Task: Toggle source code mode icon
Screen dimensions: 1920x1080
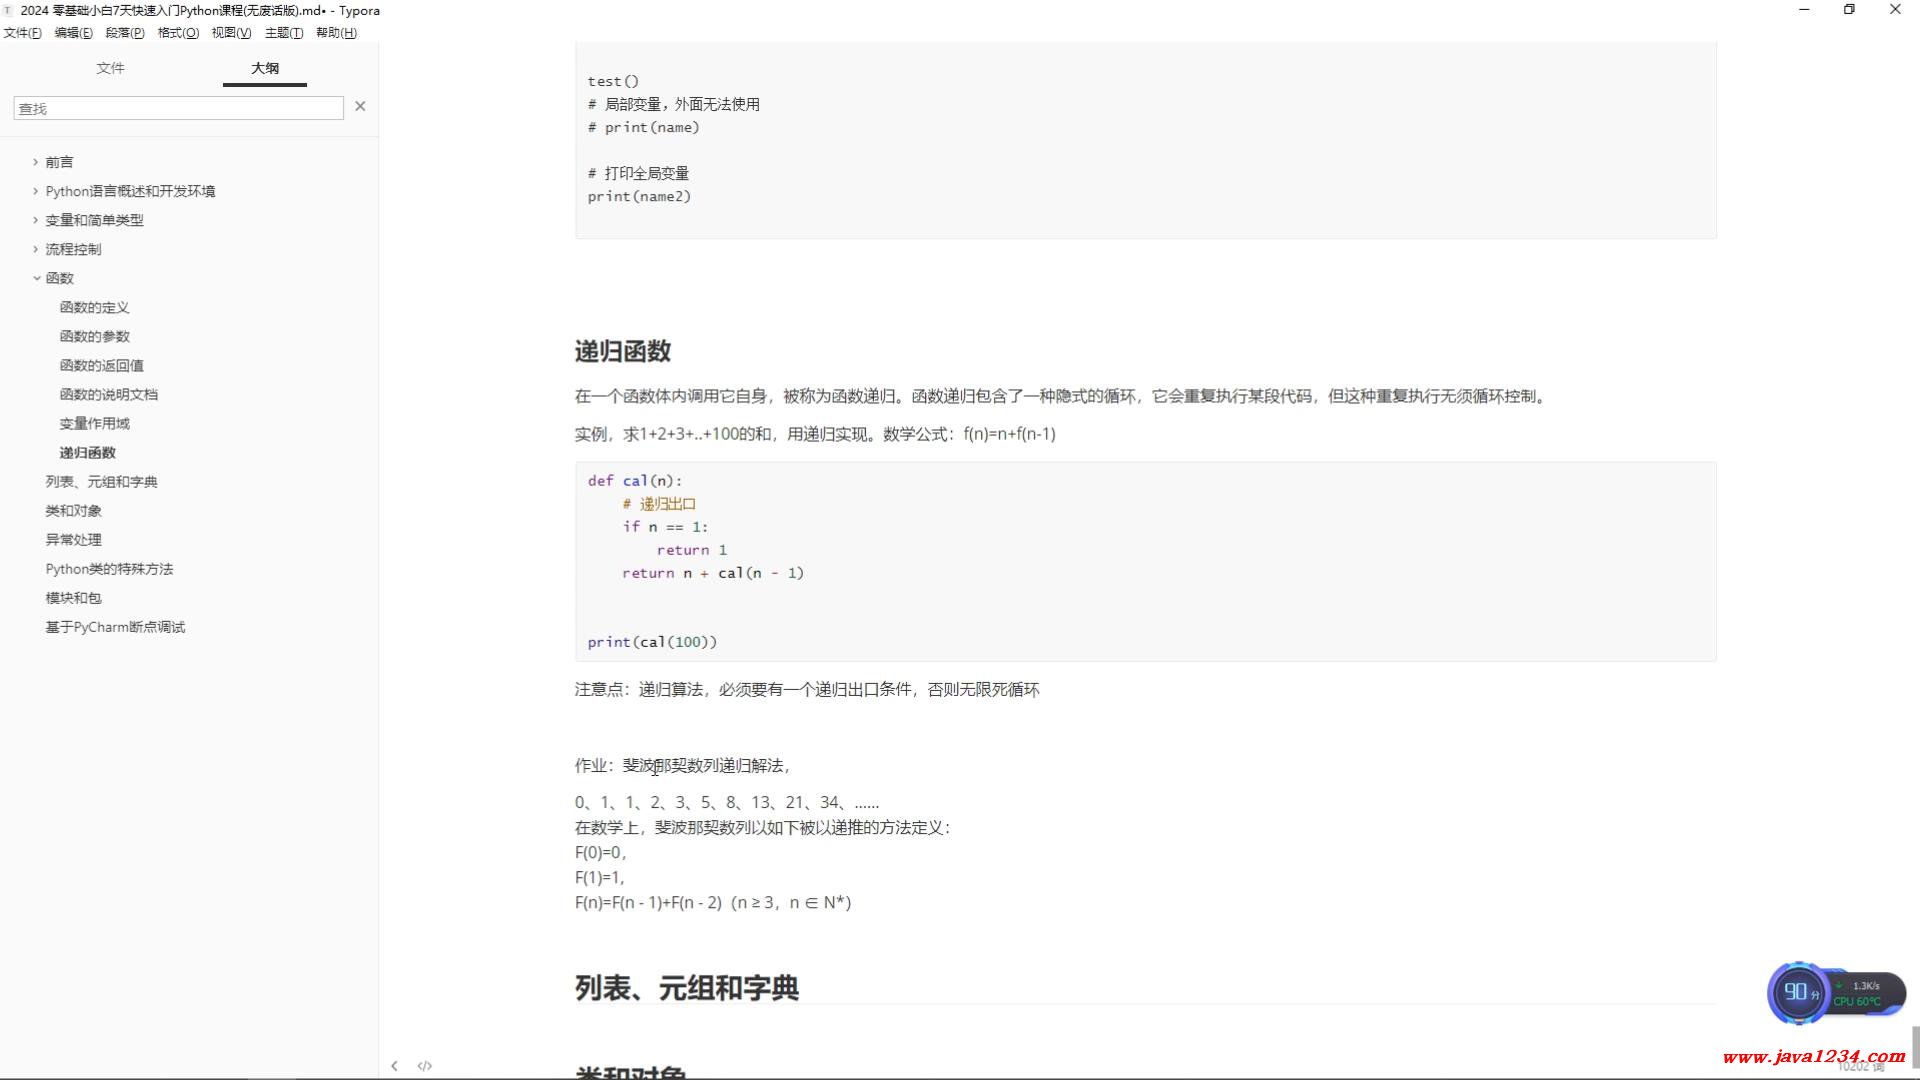Action: point(425,1066)
